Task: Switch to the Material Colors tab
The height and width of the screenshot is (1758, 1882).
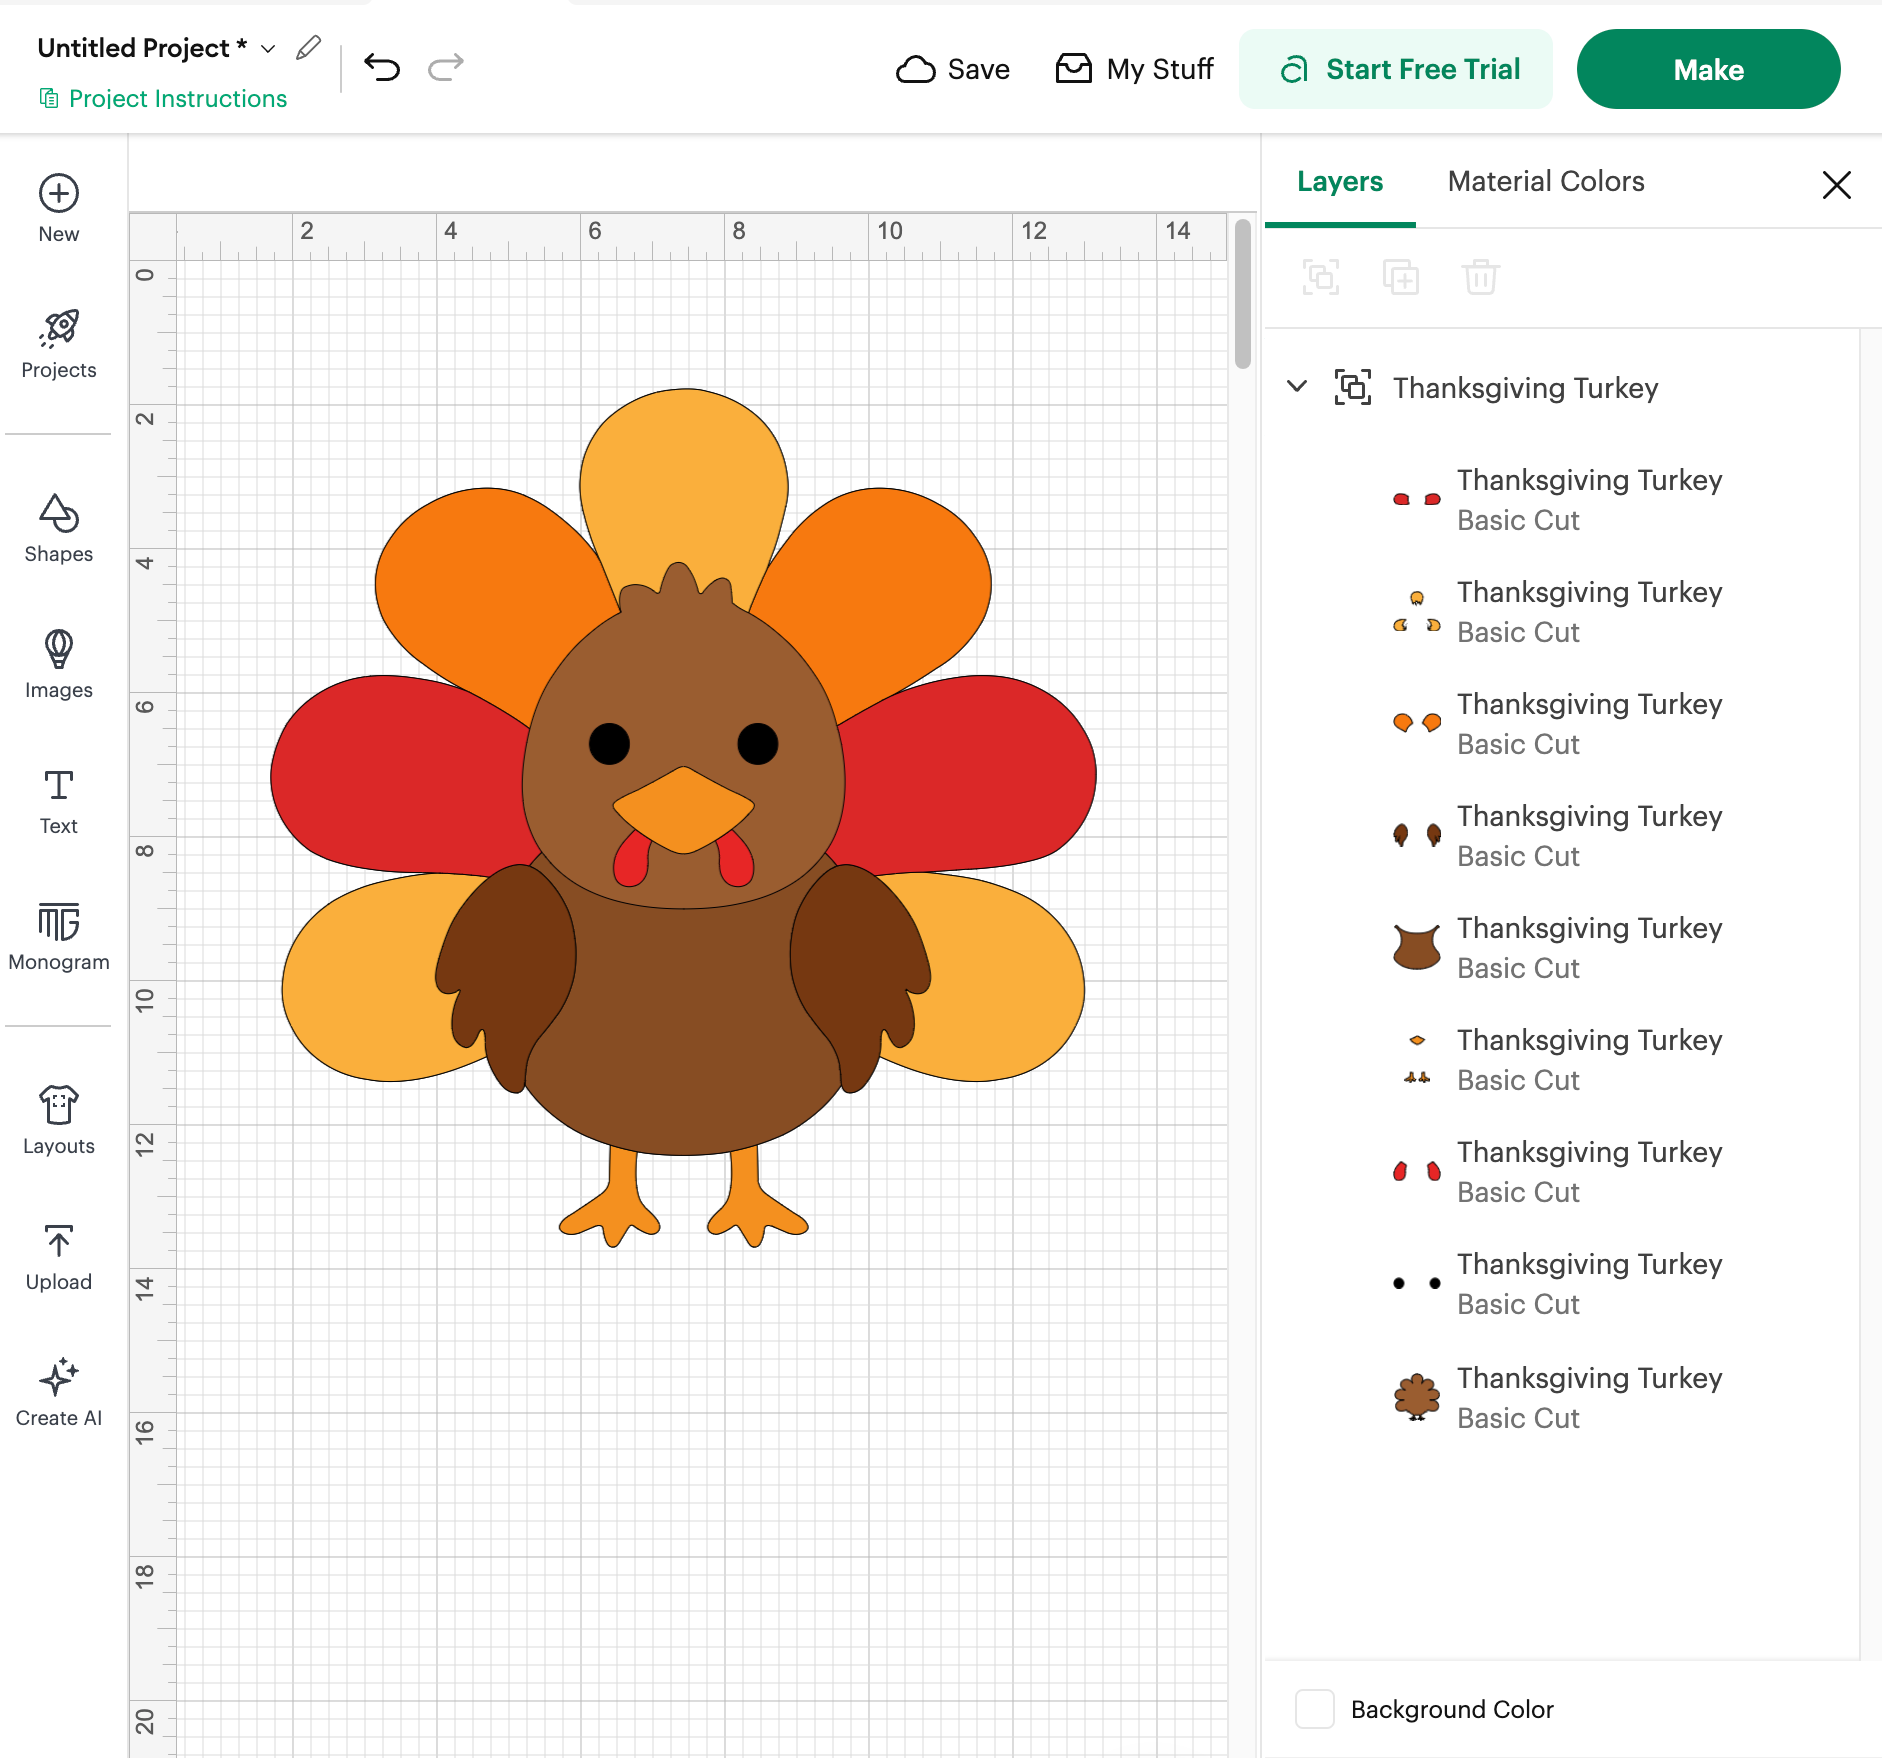Action: 1546,181
